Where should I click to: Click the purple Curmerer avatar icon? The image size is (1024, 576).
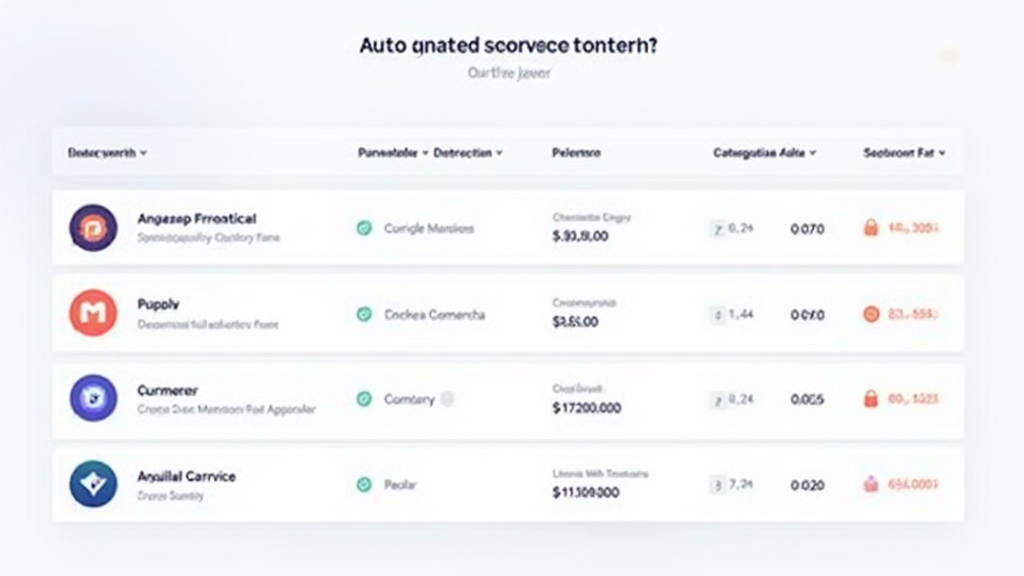(93, 399)
